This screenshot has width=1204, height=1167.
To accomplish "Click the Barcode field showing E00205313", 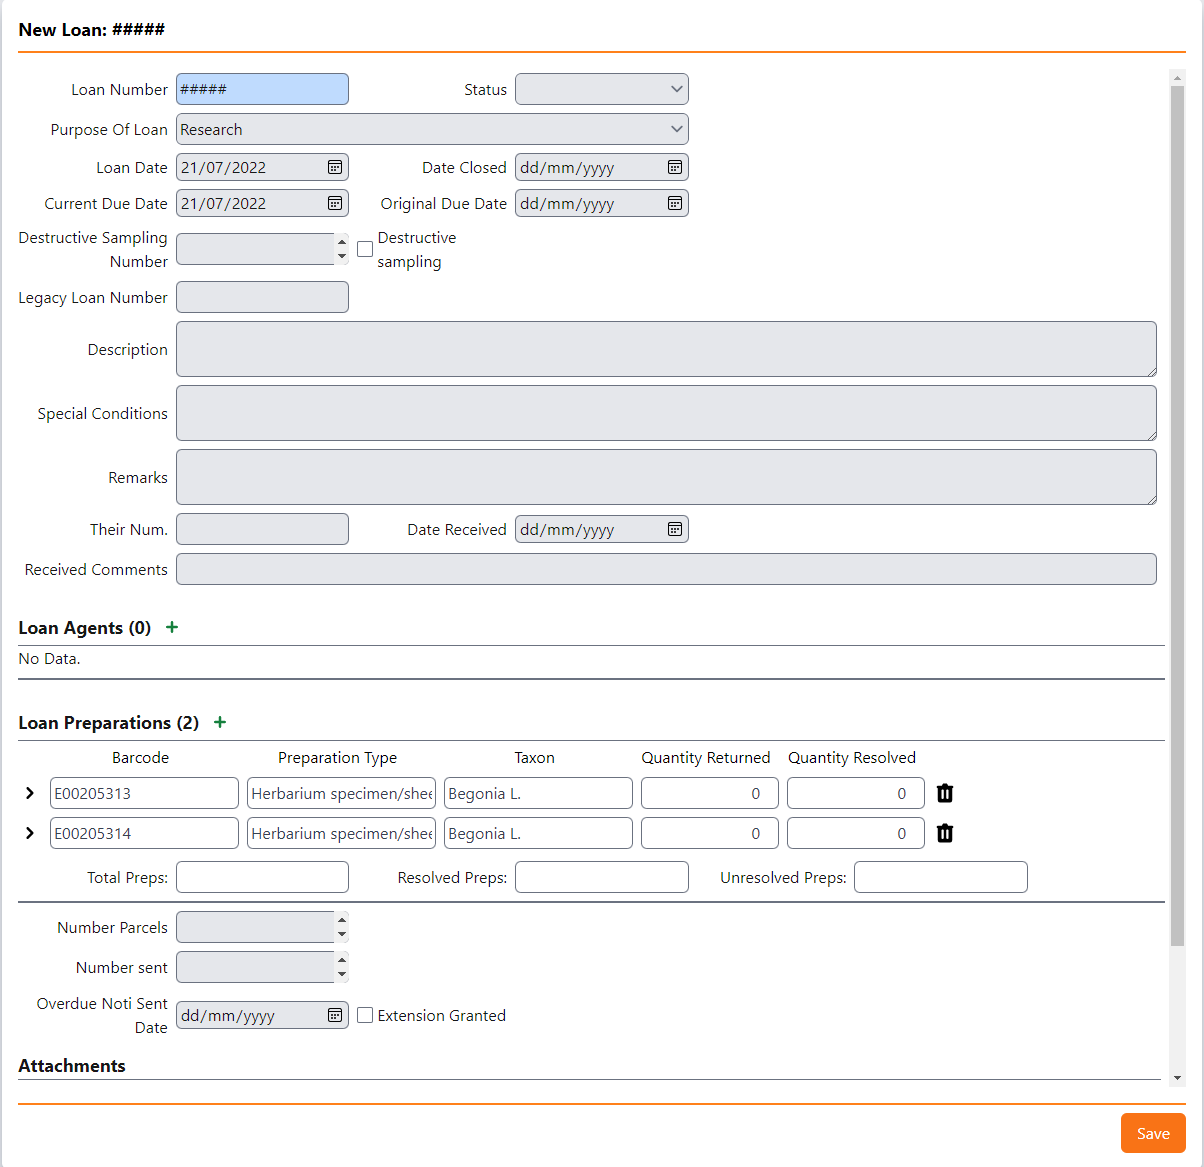I will (144, 793).
